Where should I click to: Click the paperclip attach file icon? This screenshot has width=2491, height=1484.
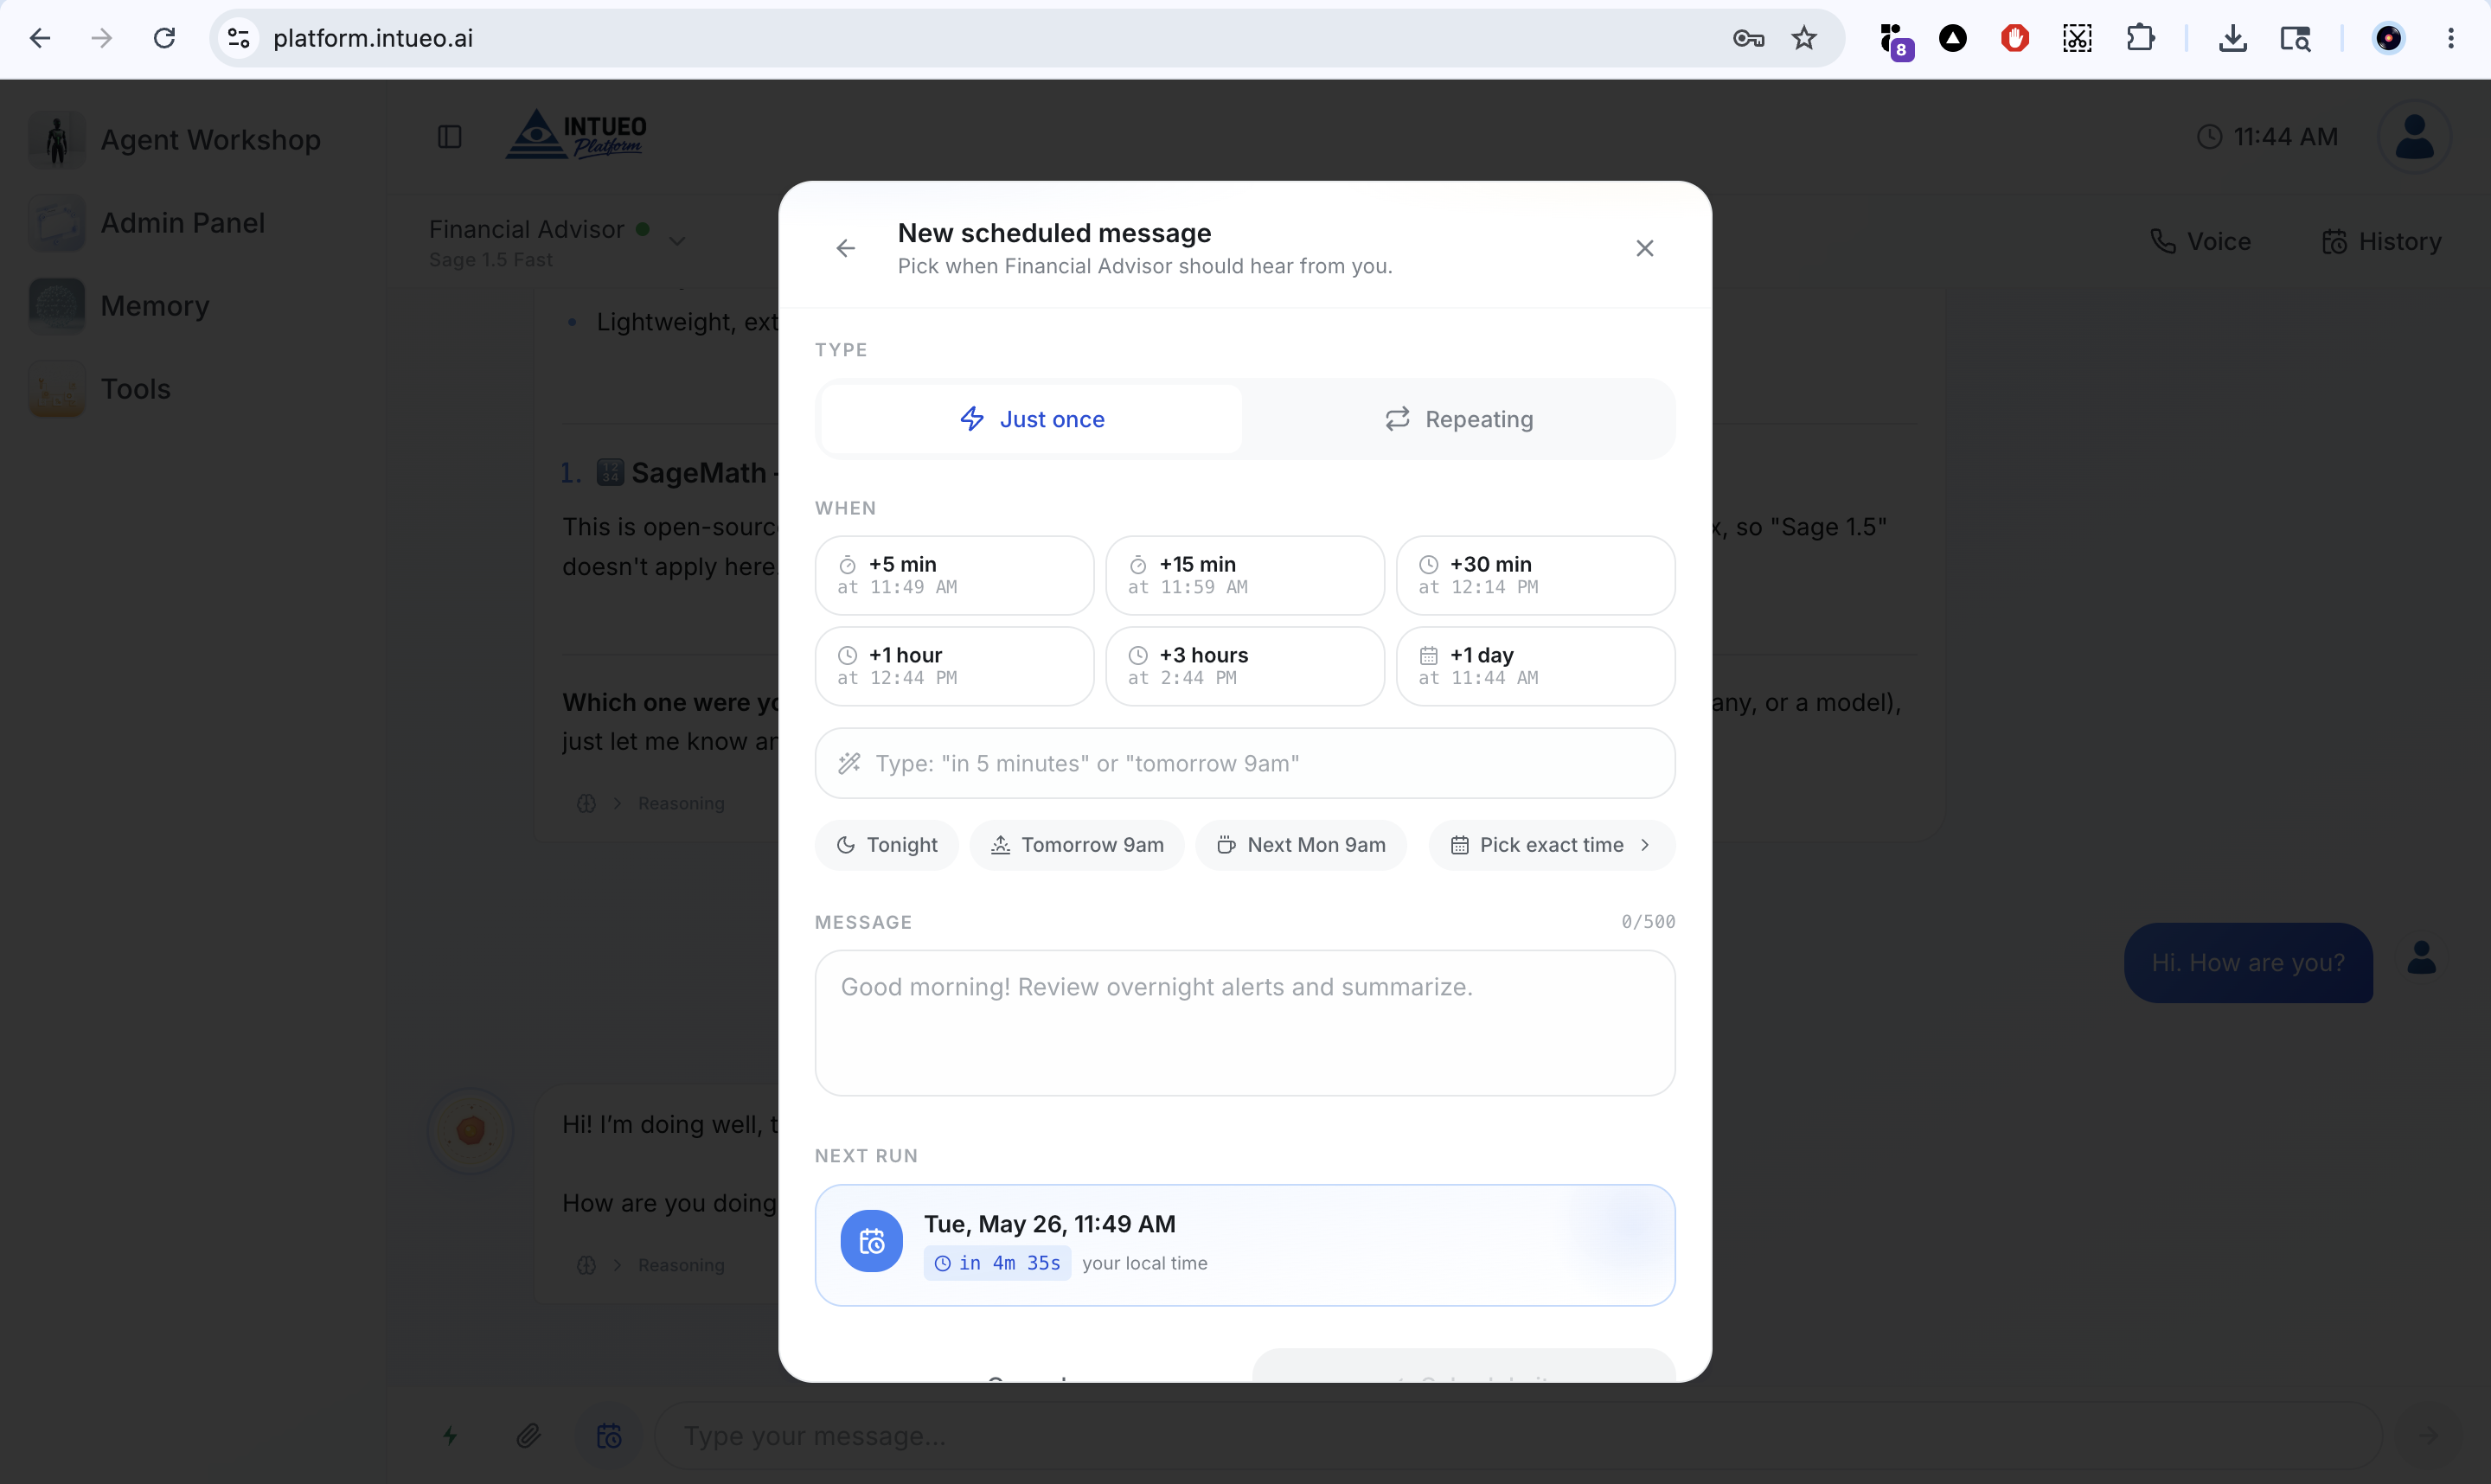pos(529,1436)
